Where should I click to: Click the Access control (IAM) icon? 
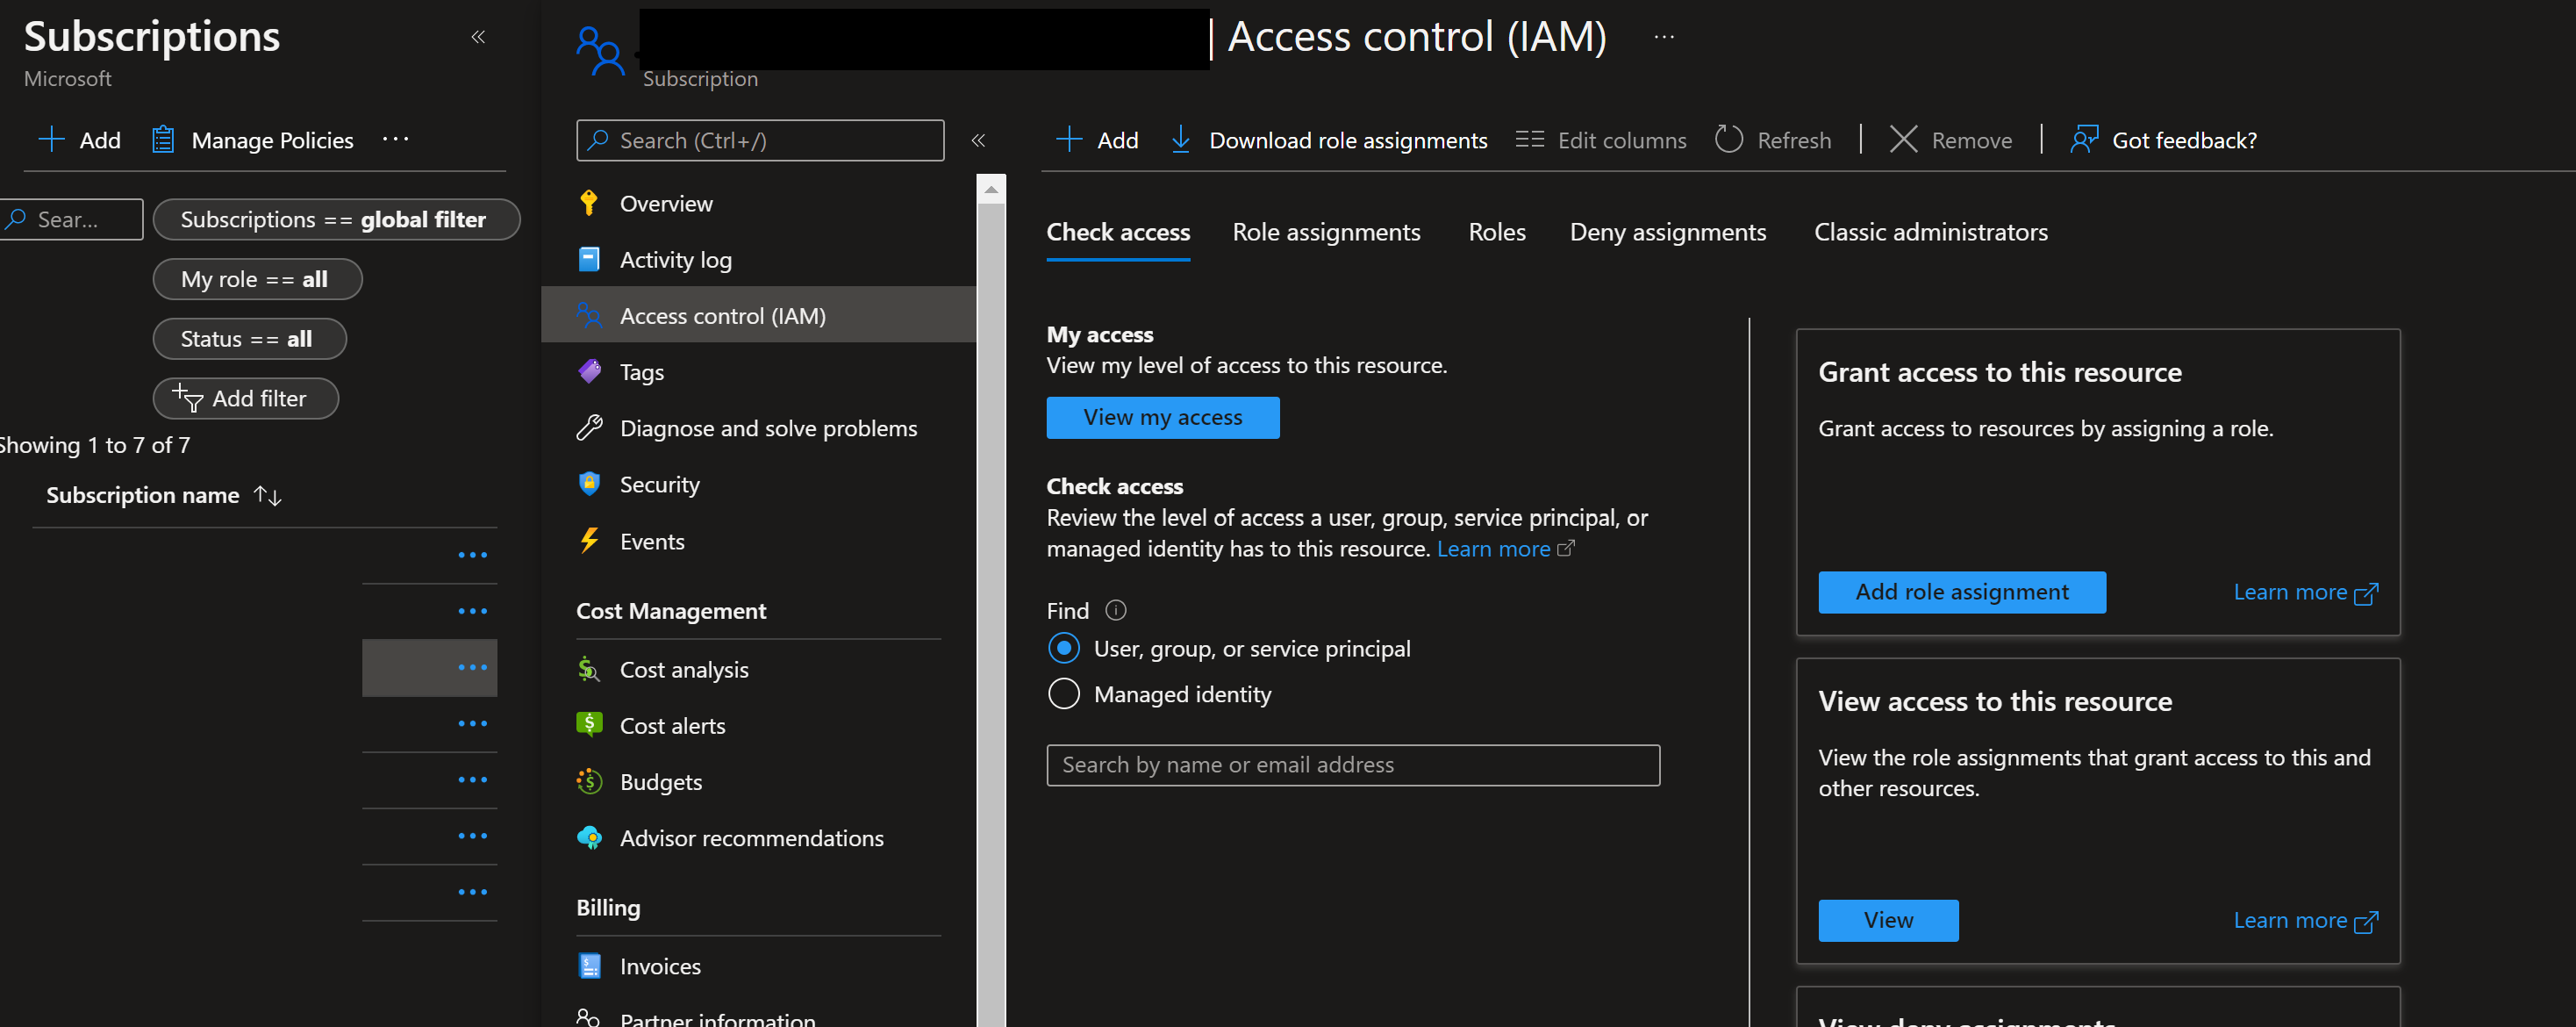click(588, 314)
